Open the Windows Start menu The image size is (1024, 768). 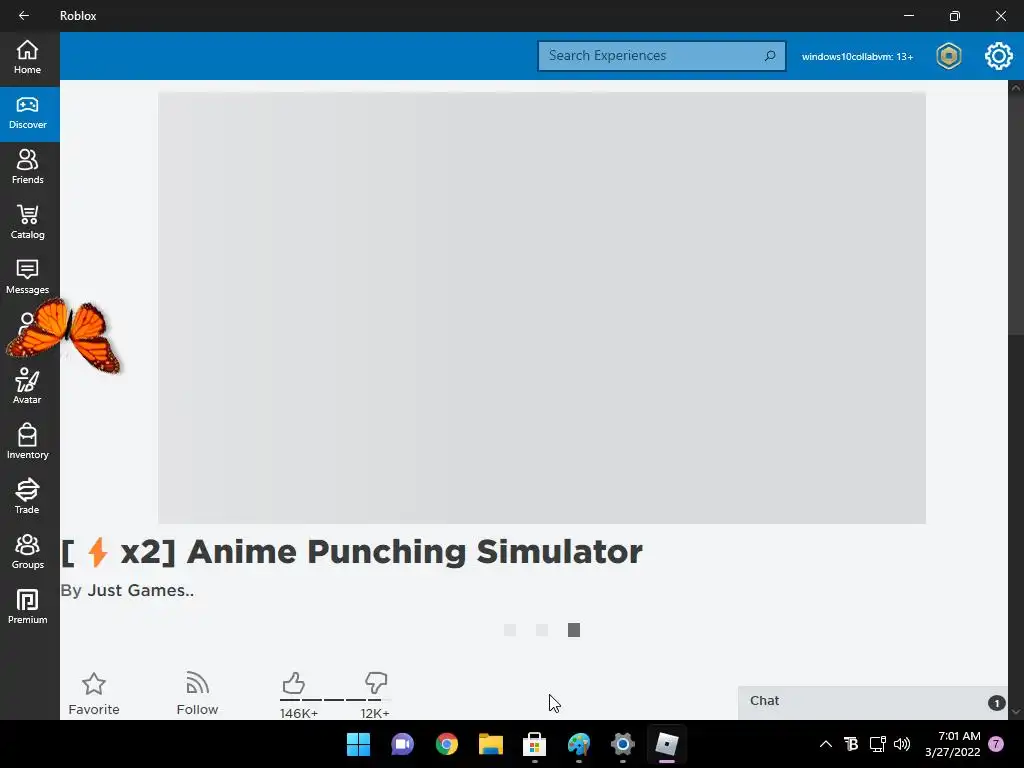coord(358,744)
